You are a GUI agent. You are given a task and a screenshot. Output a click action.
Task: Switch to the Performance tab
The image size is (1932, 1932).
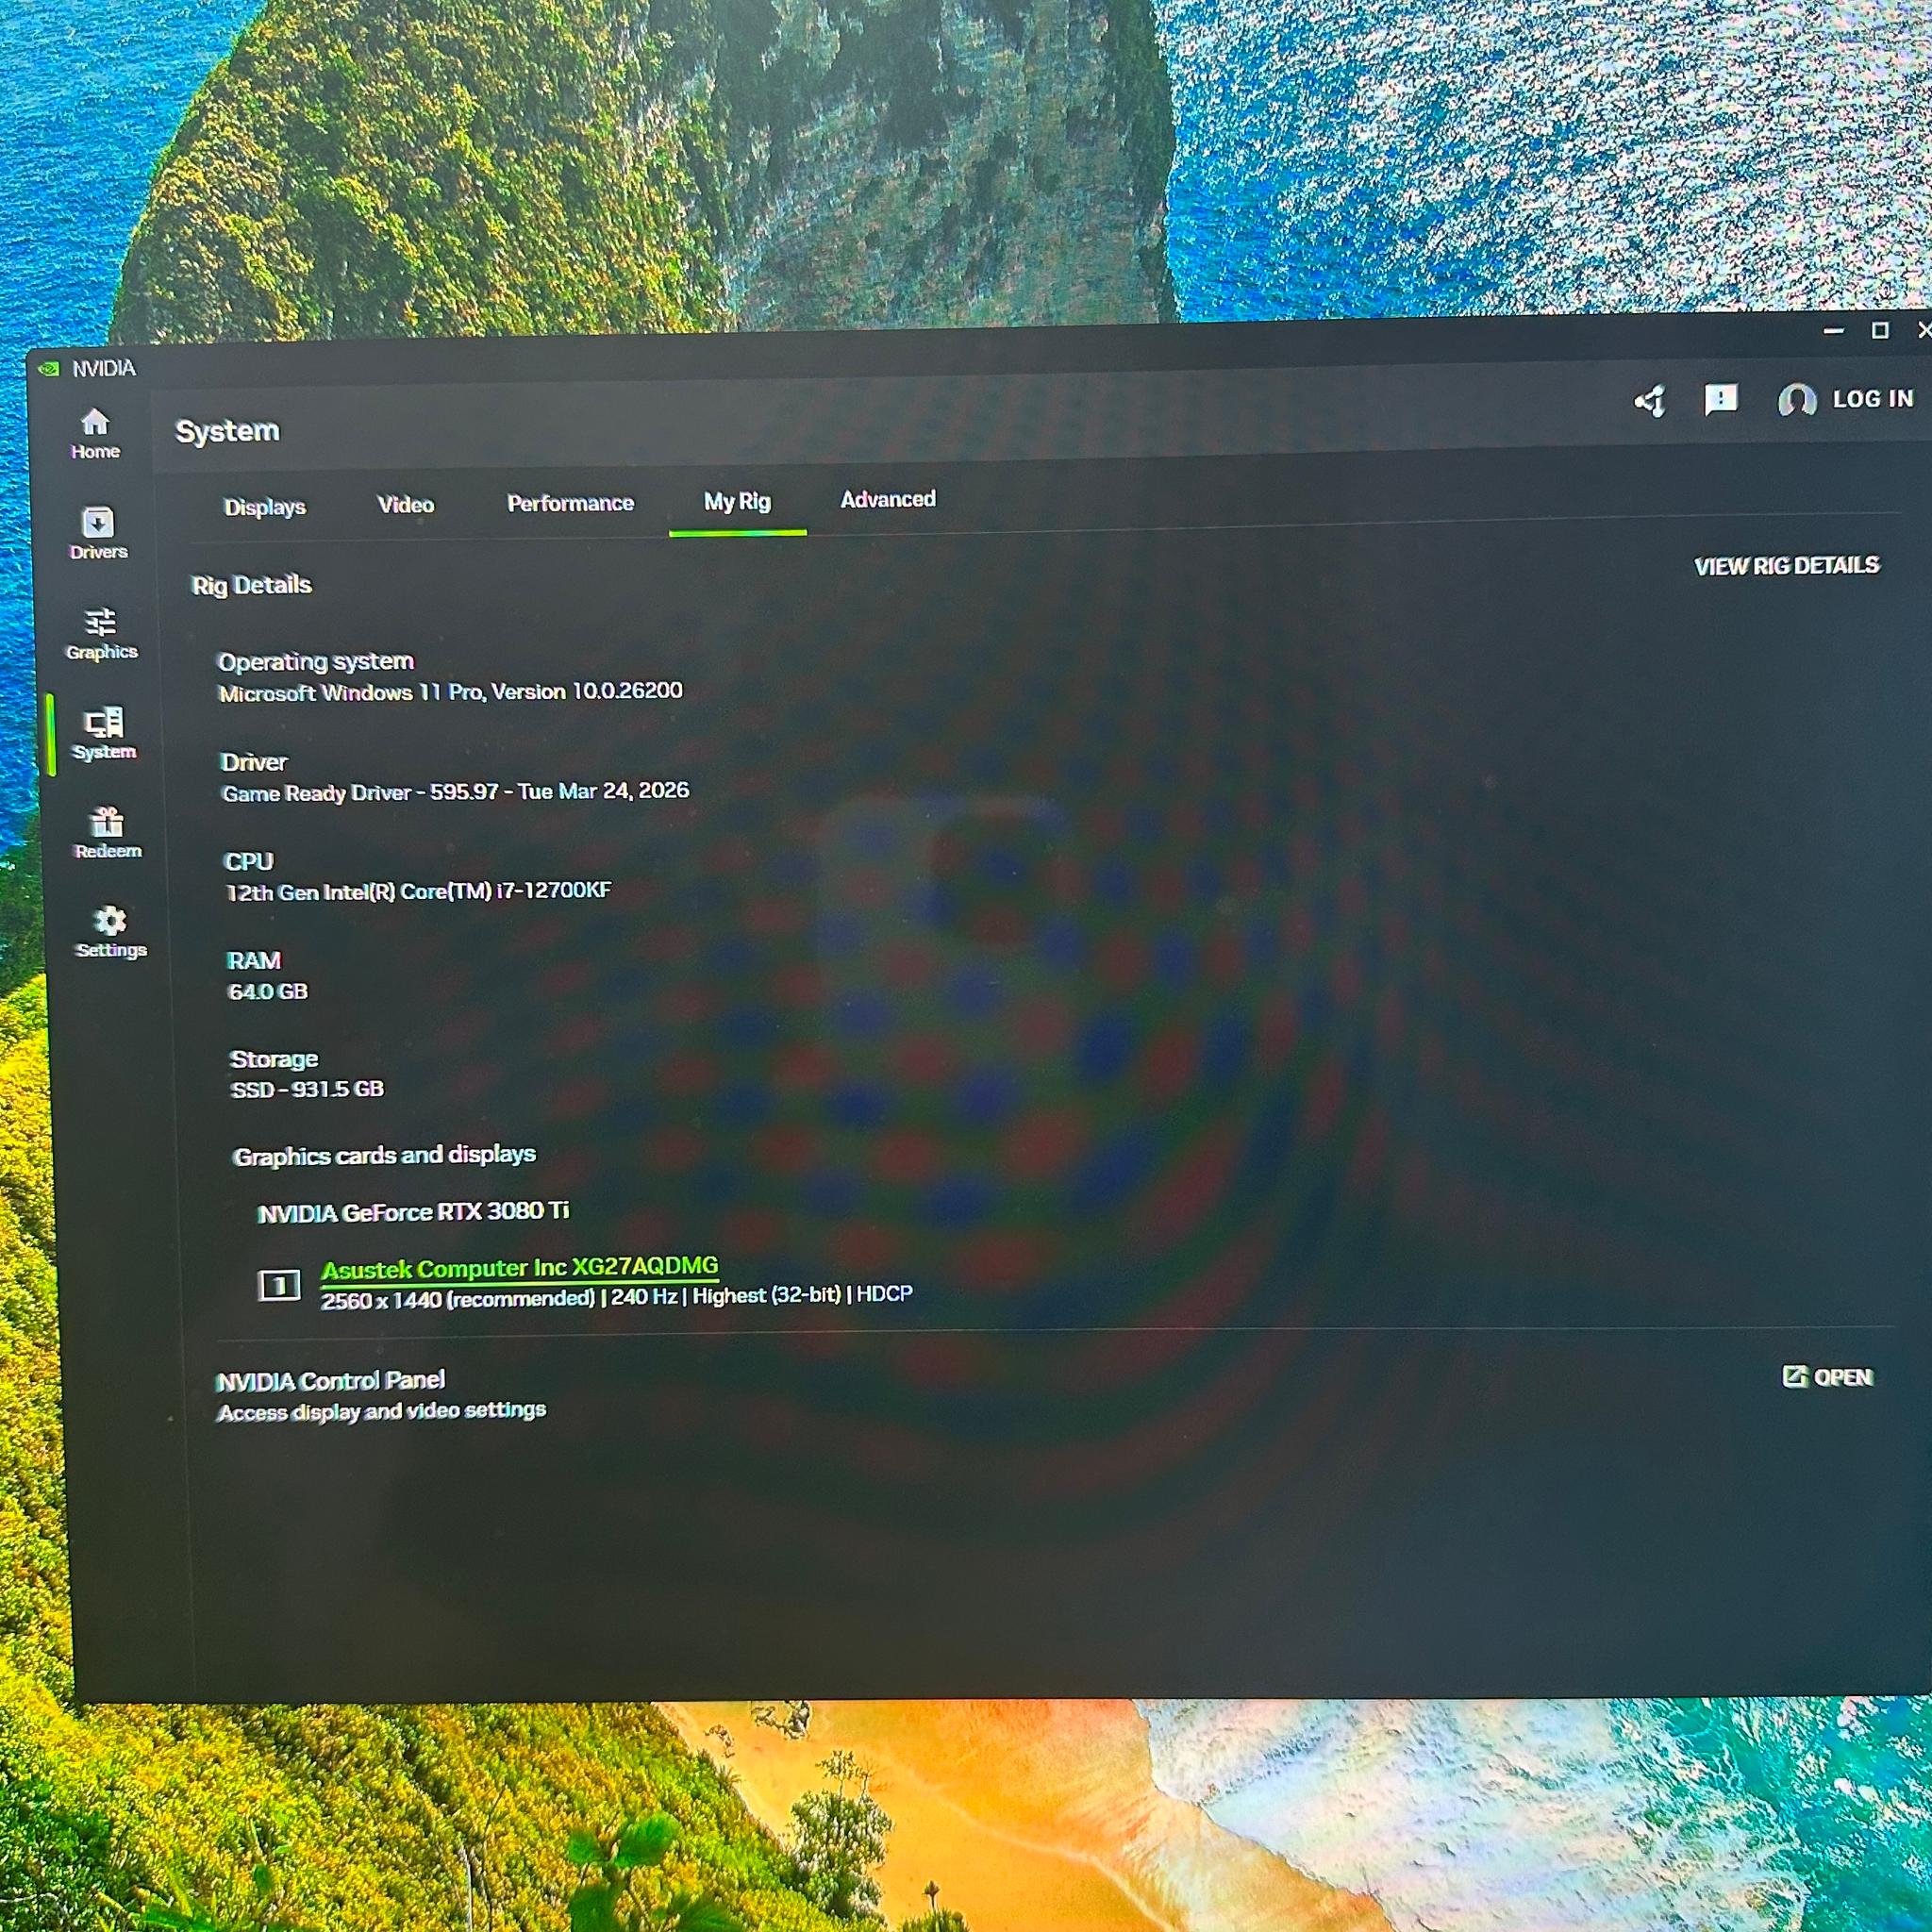(x=570, y=503)
